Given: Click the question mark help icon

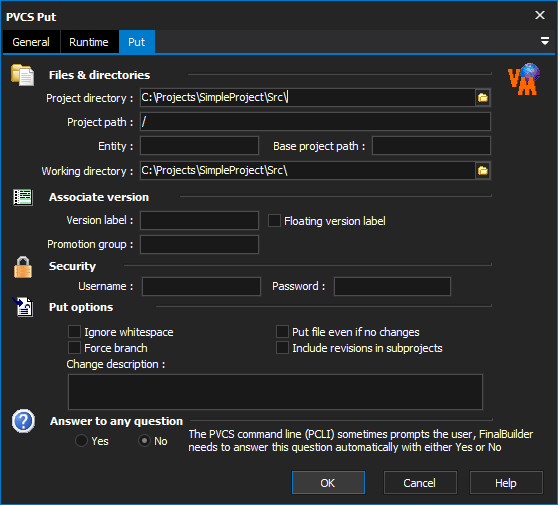Looking at the screenshot, I should coord(23,421).
